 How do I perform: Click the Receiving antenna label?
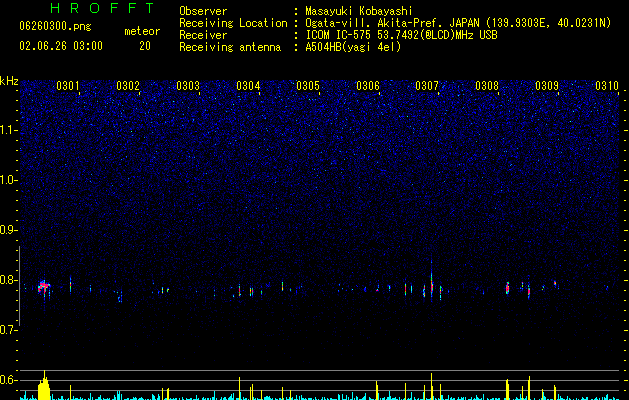point(230,47)
